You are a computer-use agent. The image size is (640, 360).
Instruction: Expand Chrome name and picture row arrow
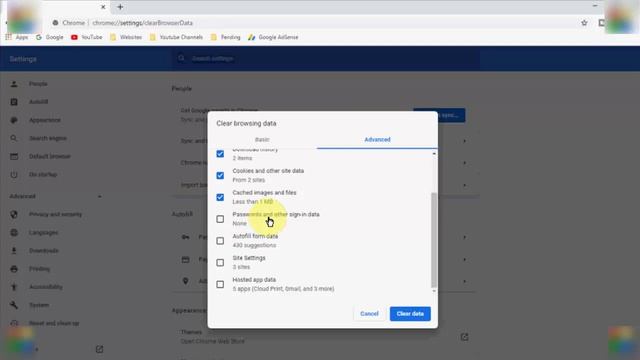(464, 163)
